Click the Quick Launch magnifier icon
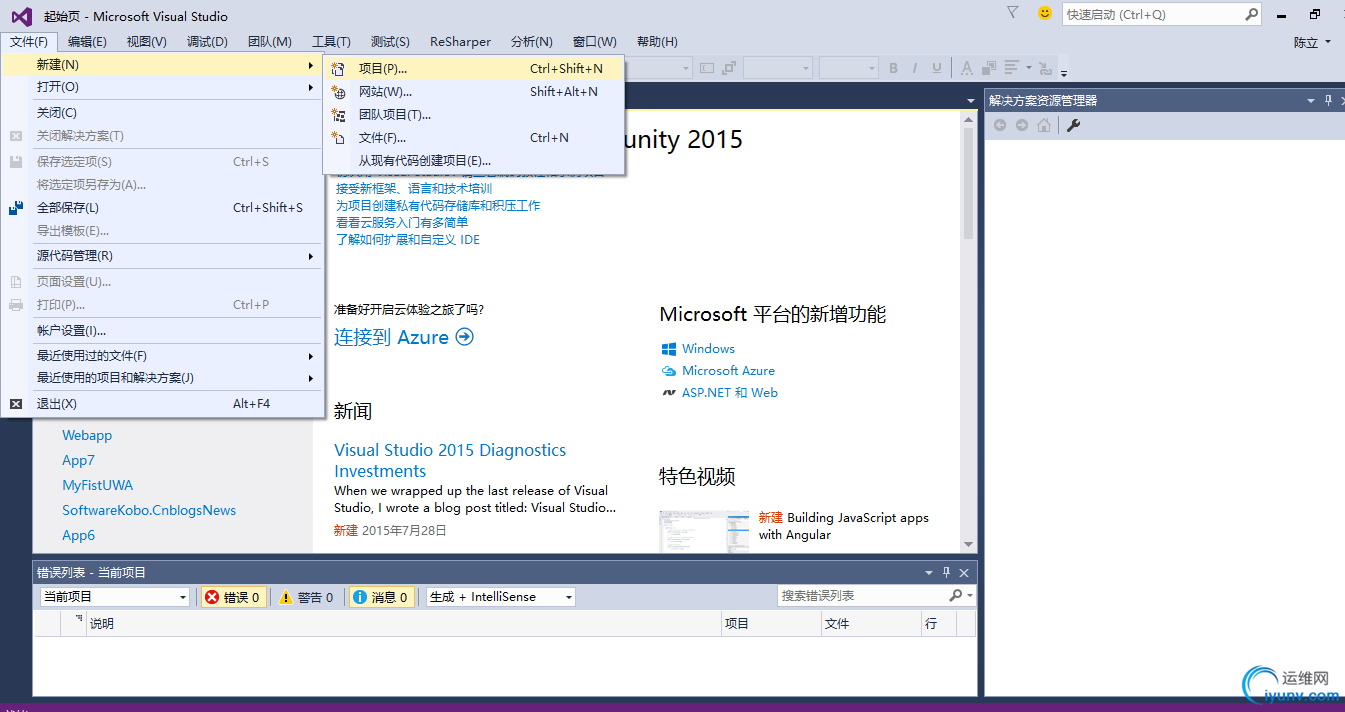 [1251, 14]
